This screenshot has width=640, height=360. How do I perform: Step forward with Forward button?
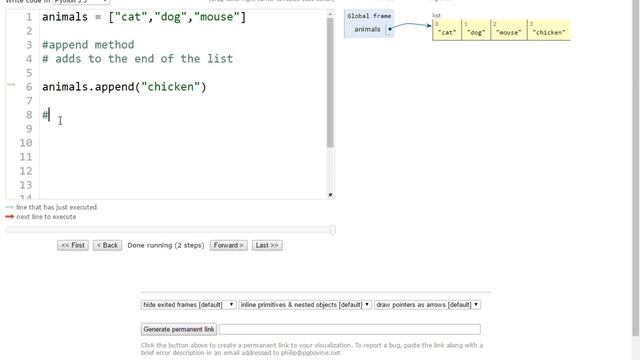(x=229, y=245)
